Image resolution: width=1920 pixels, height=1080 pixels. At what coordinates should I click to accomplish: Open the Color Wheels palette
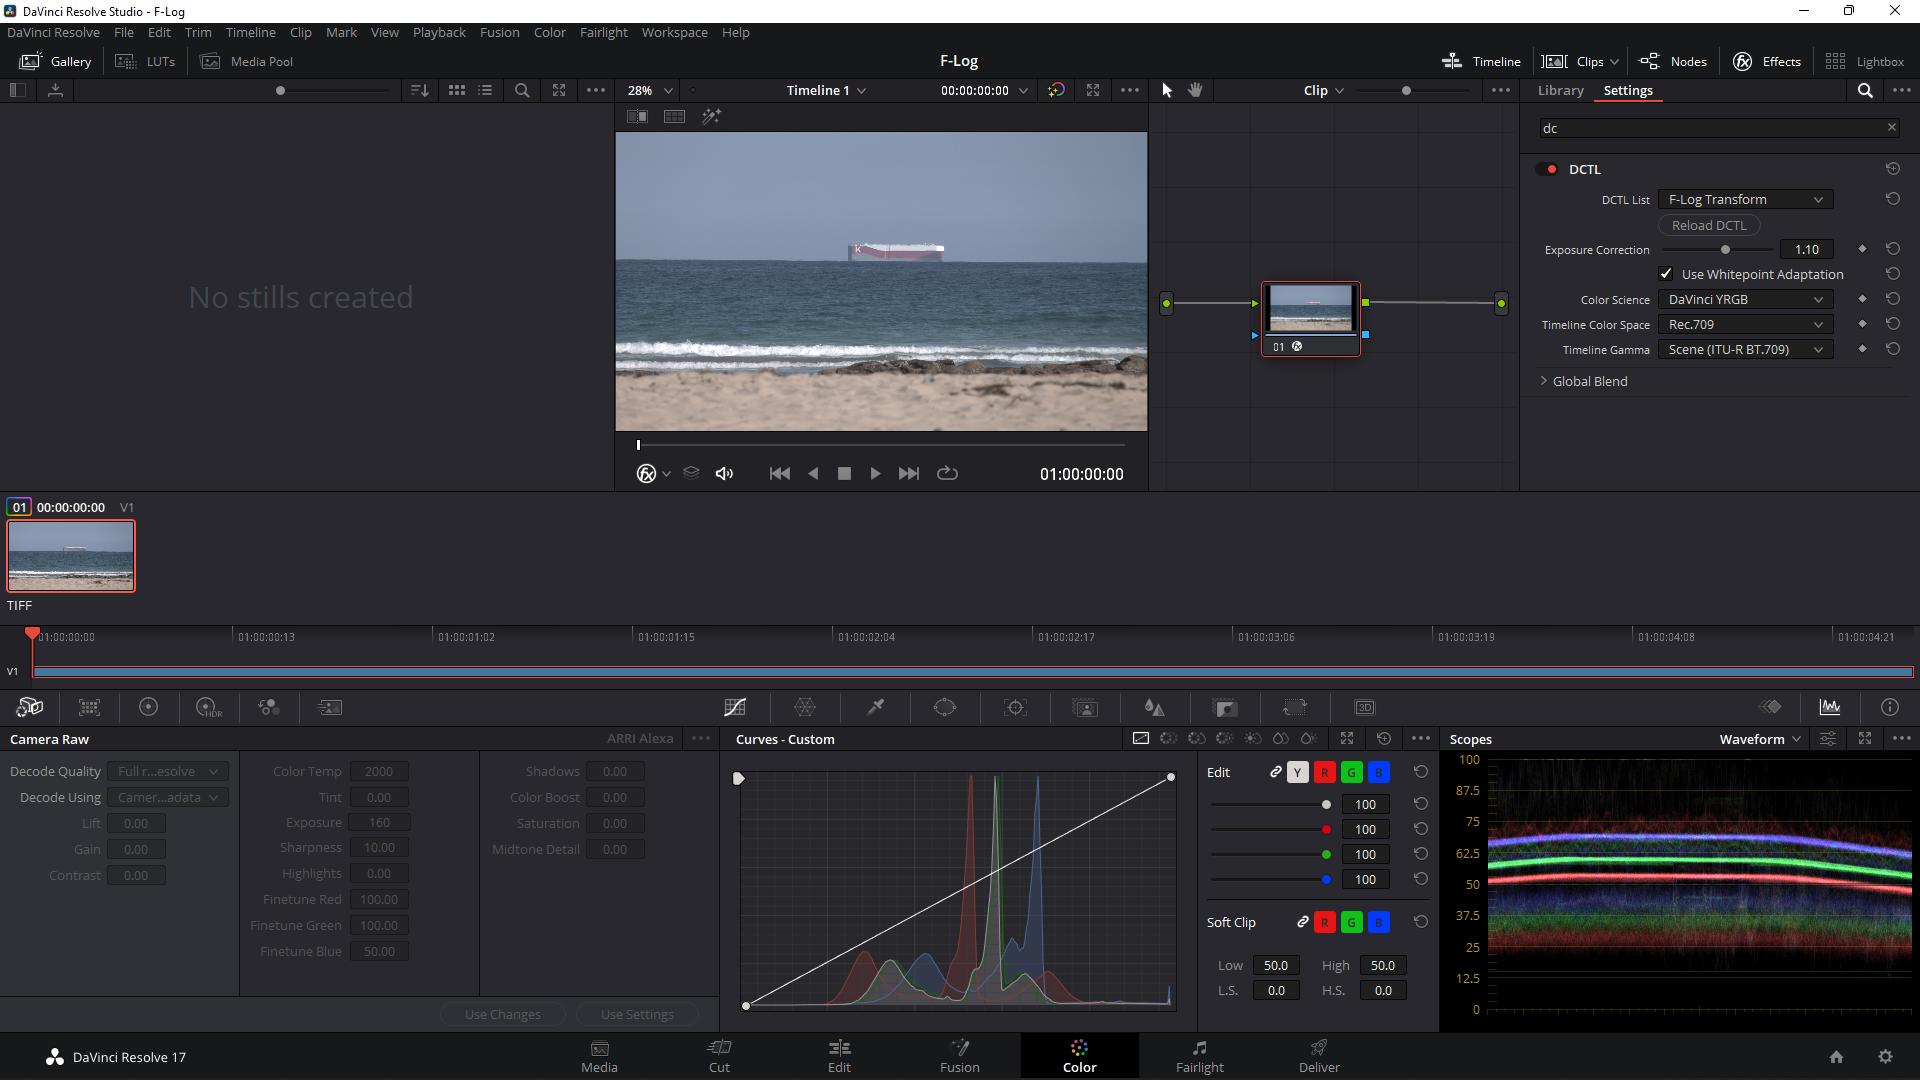148,707
